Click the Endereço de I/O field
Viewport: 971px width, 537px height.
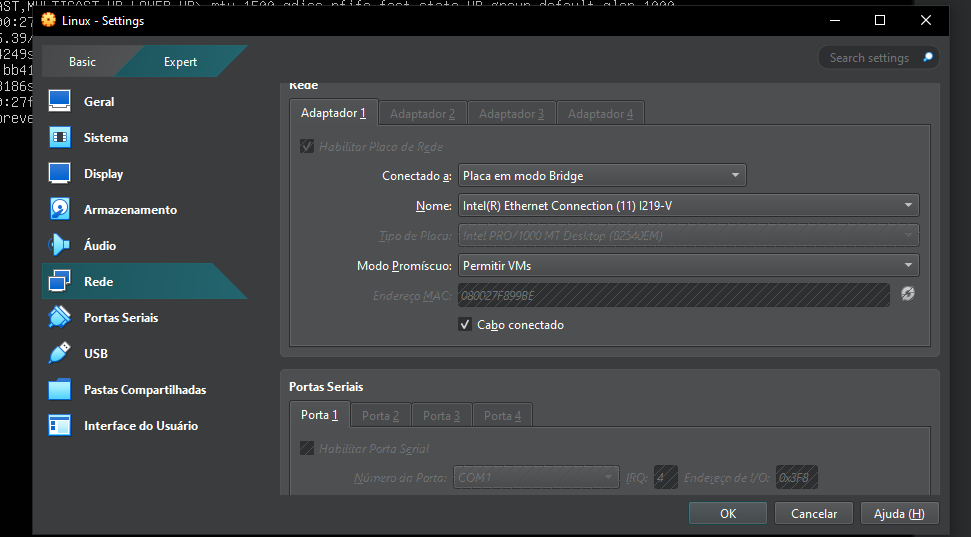tap(796, 478)
